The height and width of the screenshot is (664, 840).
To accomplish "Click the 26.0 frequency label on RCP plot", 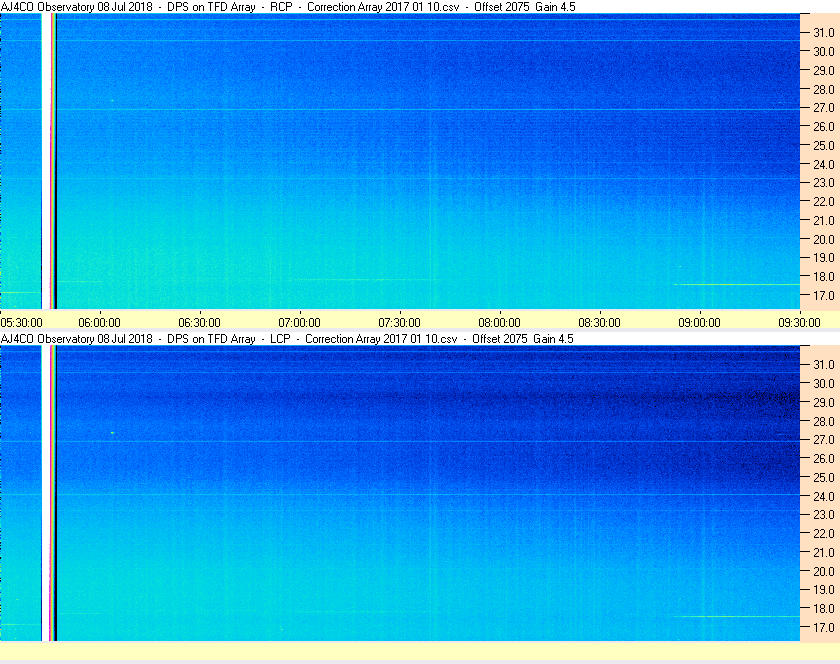I will (x=824, y=126).
